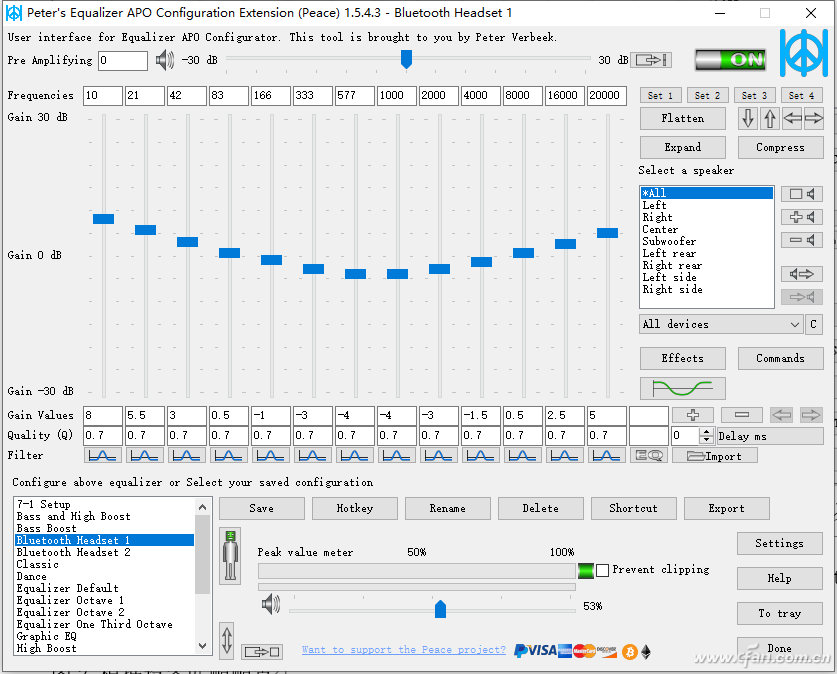The image size is (837, 674).
Task: Open the Commands panel
Action: pos(780,358)
